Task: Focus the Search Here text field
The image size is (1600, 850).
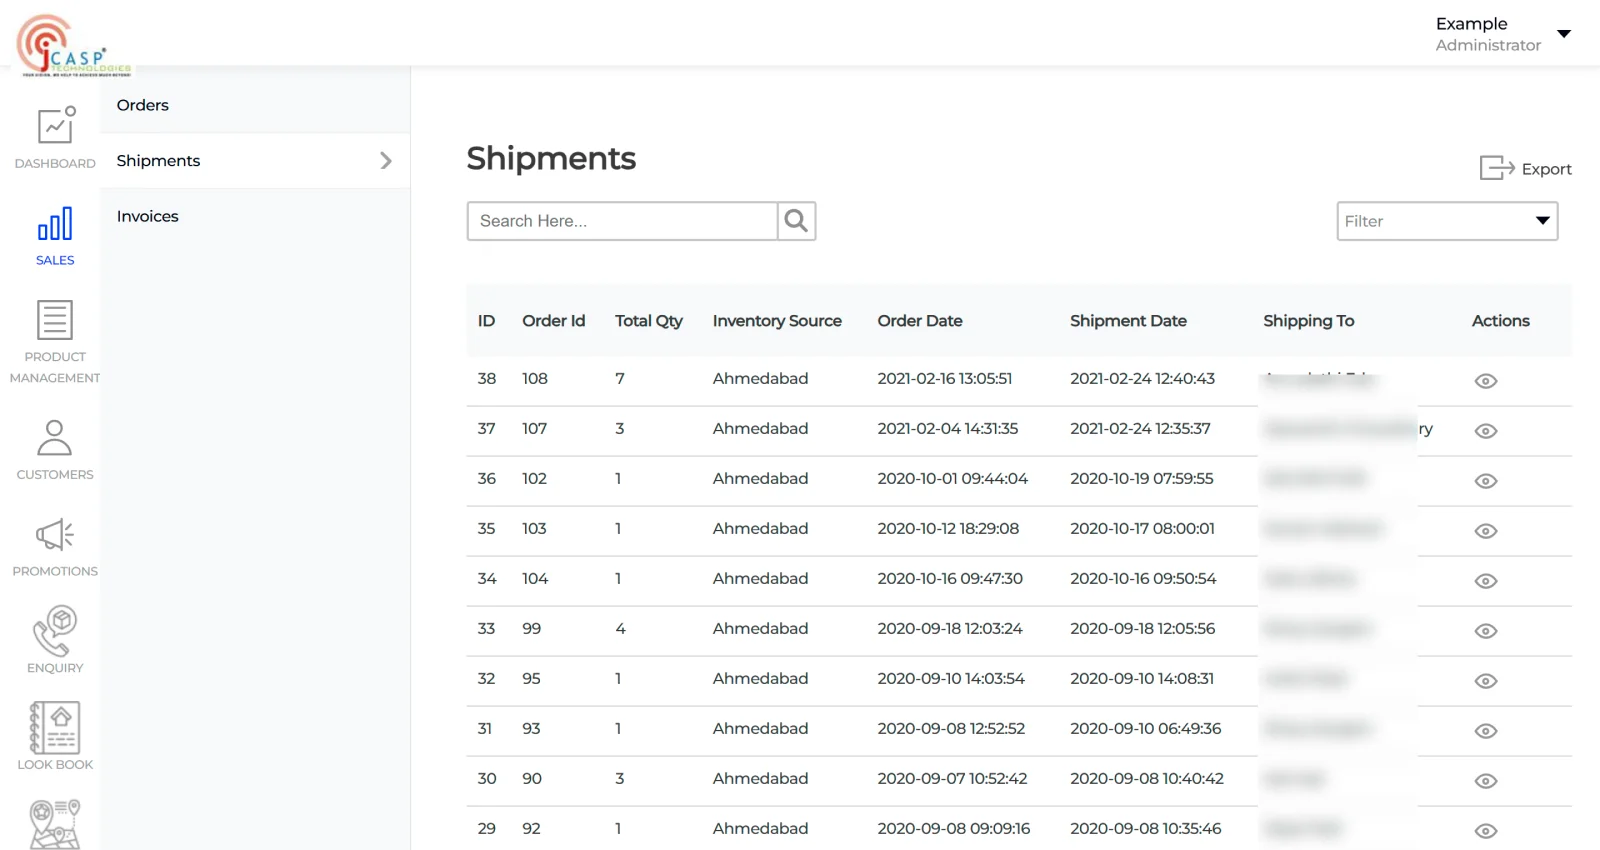Action: click(x=622, y=221)
